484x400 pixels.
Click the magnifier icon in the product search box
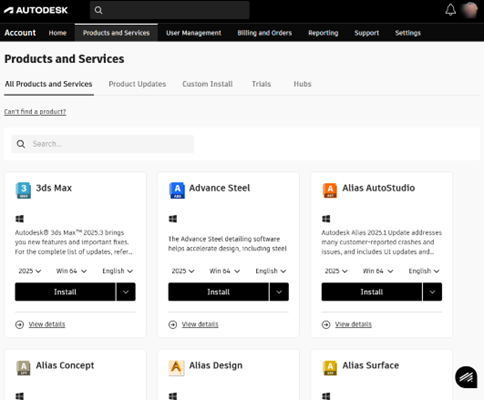tap(21, 144)
